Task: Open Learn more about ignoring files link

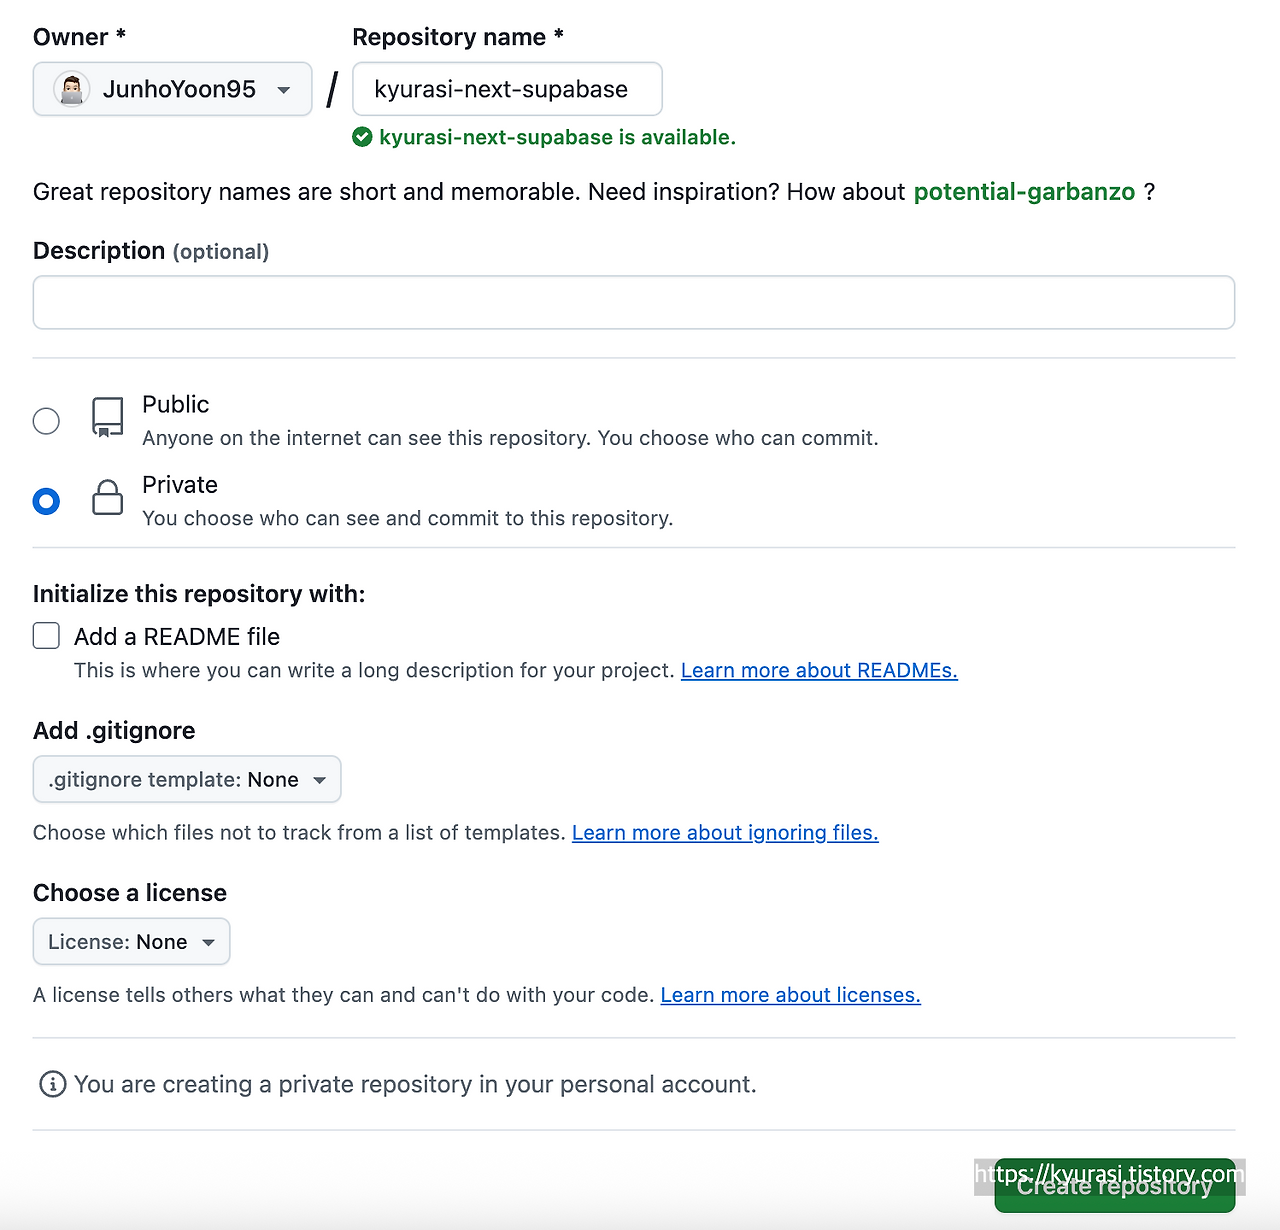Action: (x=725, y=832)
